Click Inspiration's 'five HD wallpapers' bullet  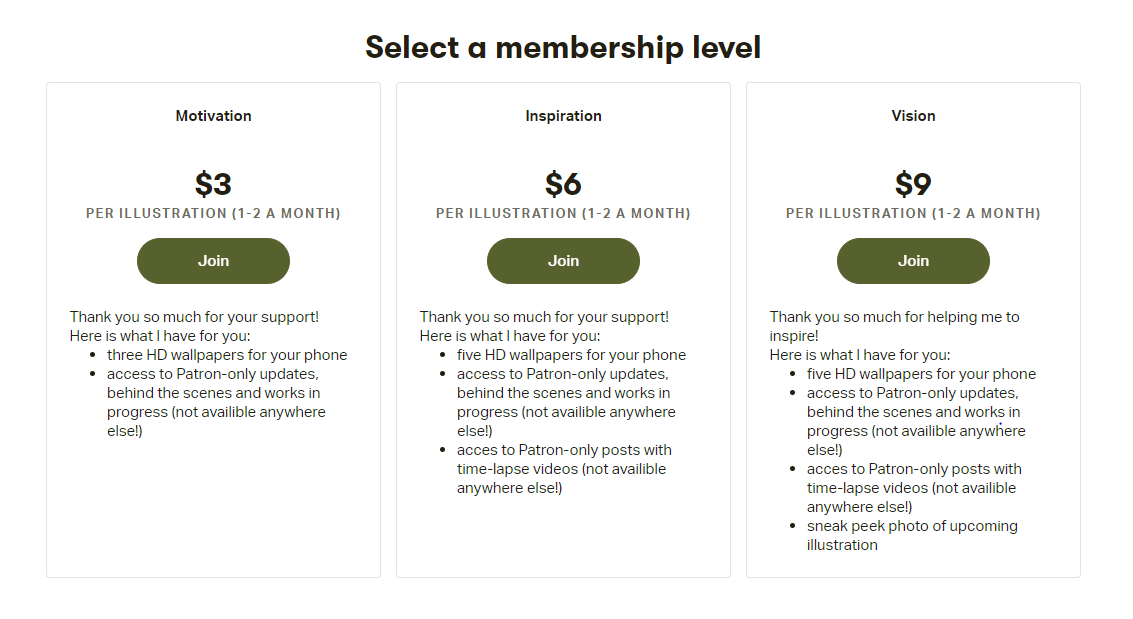[x=571, y=355]
